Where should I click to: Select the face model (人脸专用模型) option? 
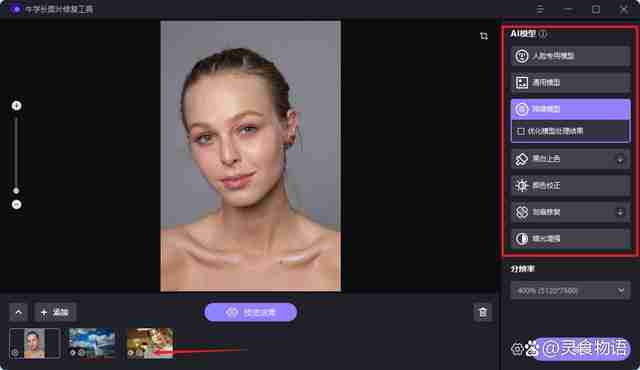coord(570,56)
